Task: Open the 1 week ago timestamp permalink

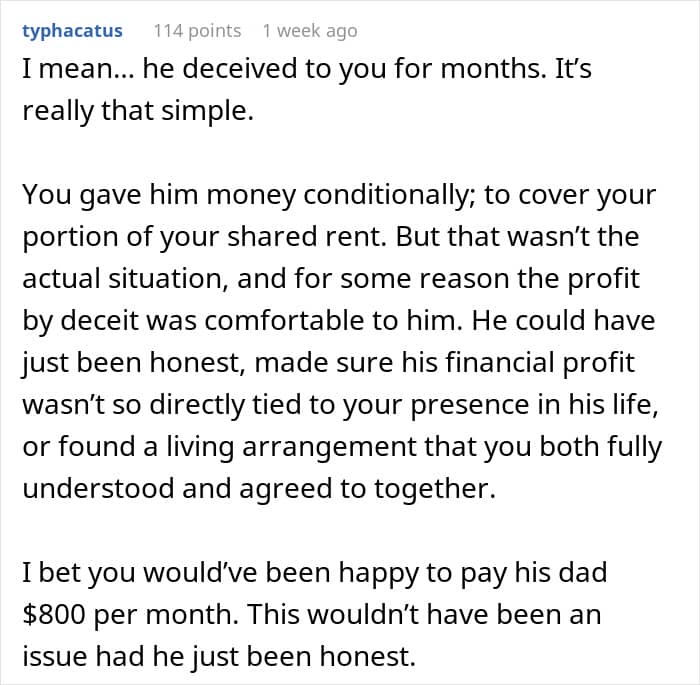Action: 310,31
